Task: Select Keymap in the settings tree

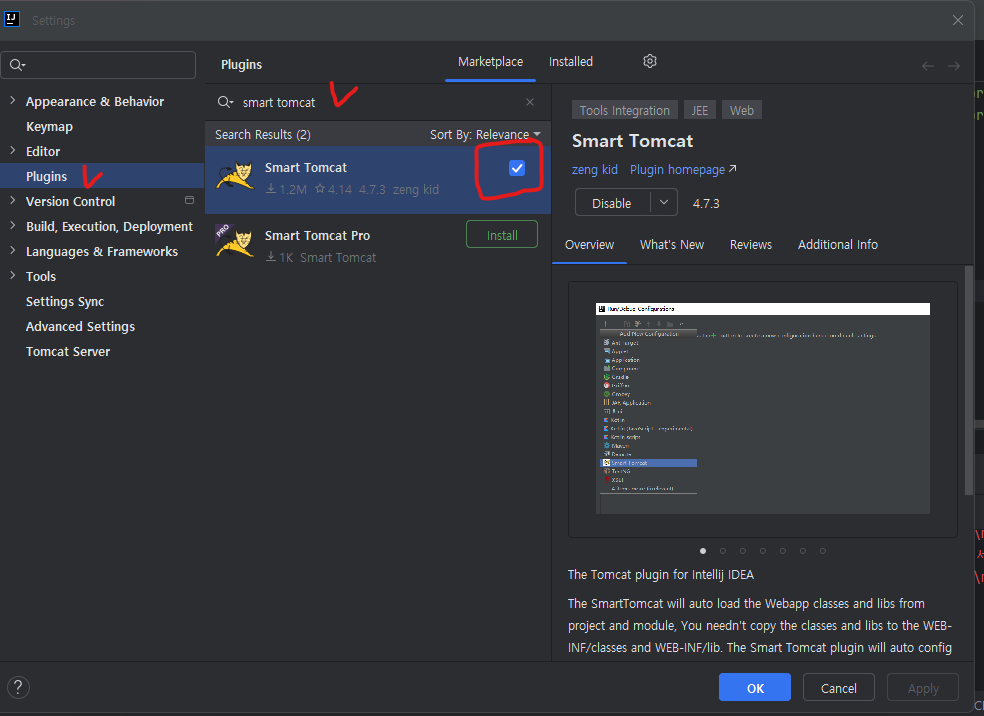Action: [x=49, y=126]
